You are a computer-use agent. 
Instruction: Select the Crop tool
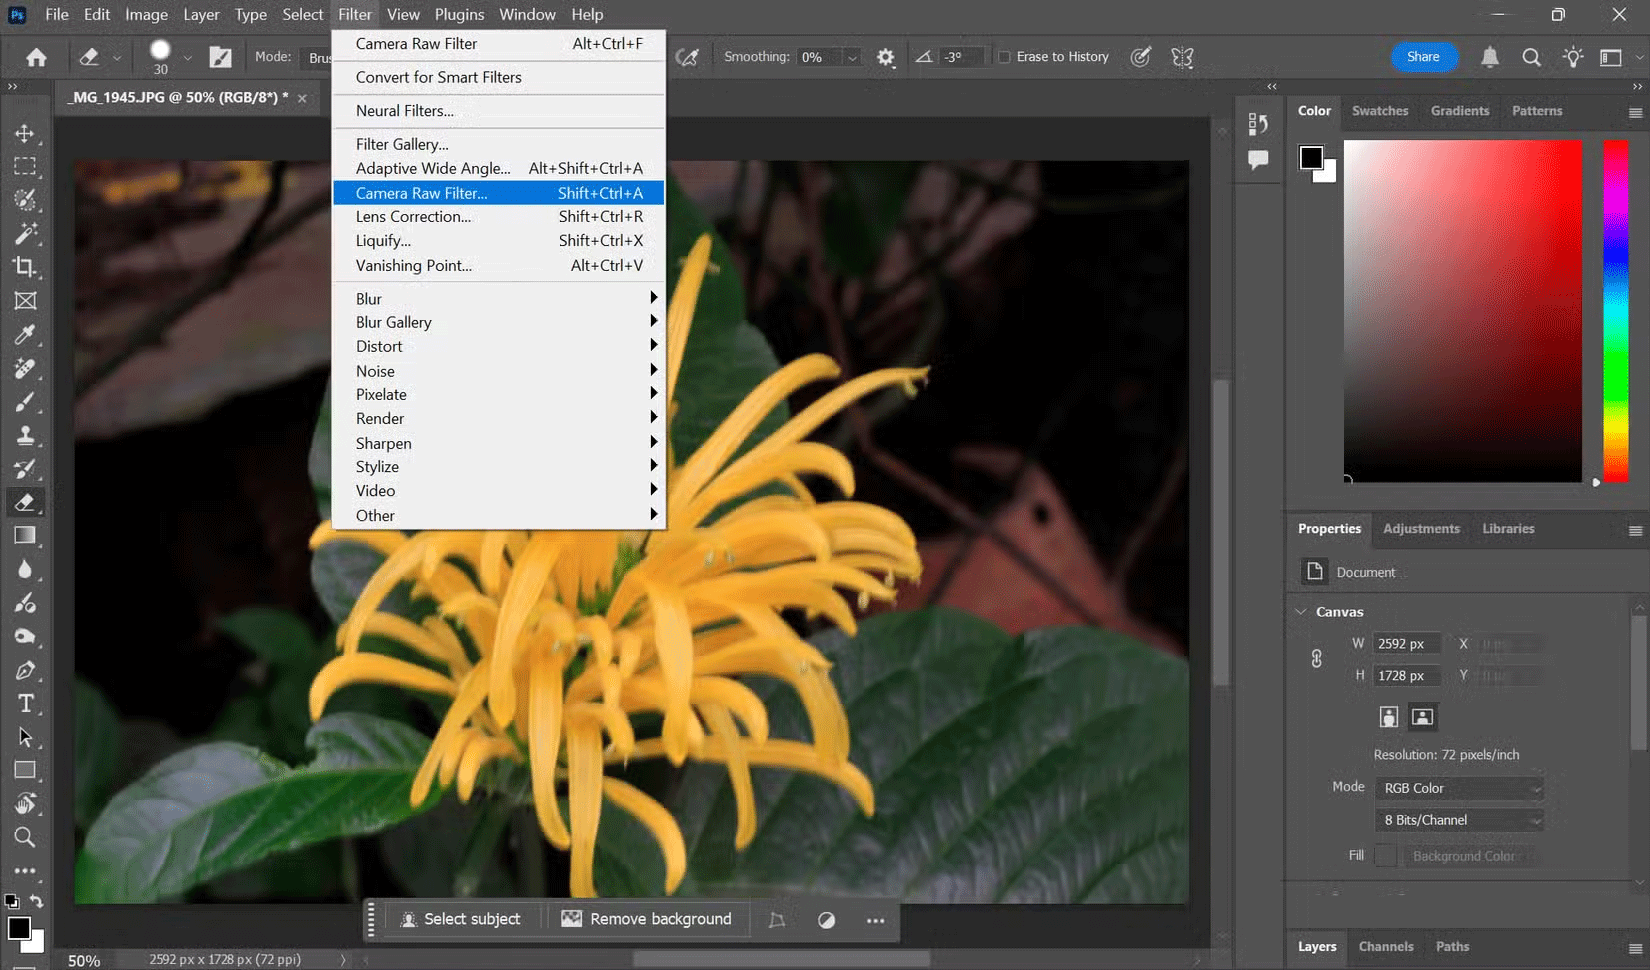(x=25, y=267)
